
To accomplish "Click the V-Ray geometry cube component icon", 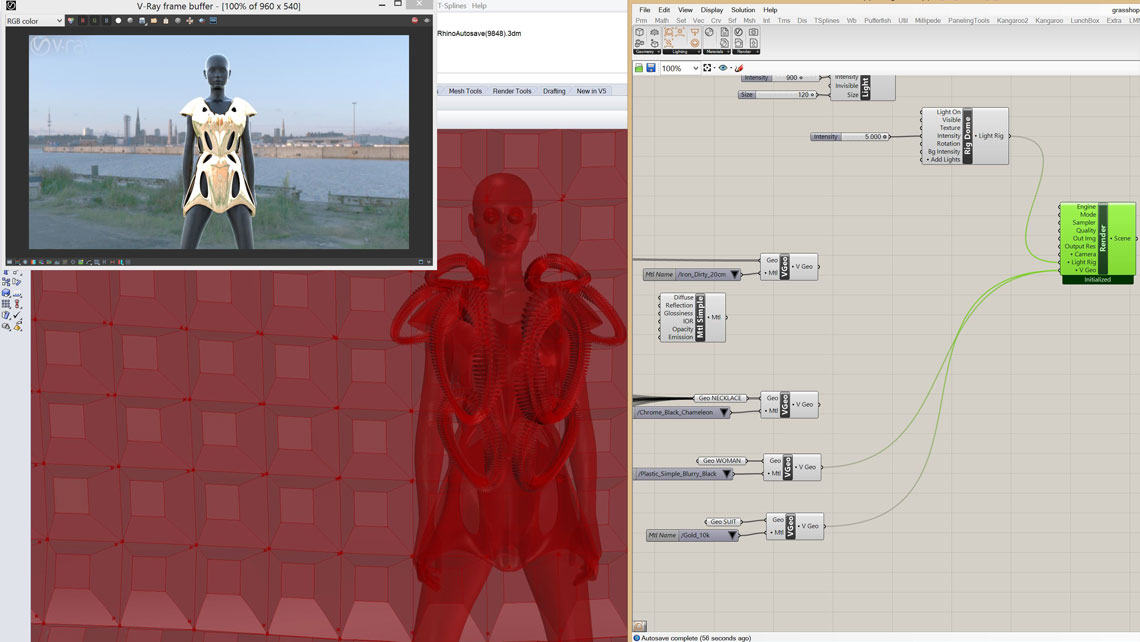I will coord(640,32).
